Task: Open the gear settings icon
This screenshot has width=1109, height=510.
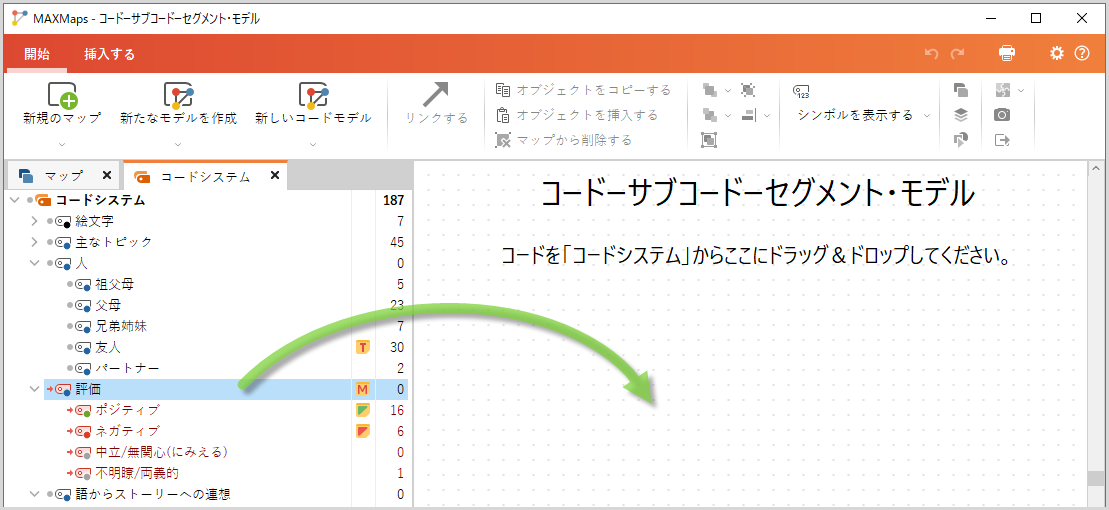Action: point(1057,53)
